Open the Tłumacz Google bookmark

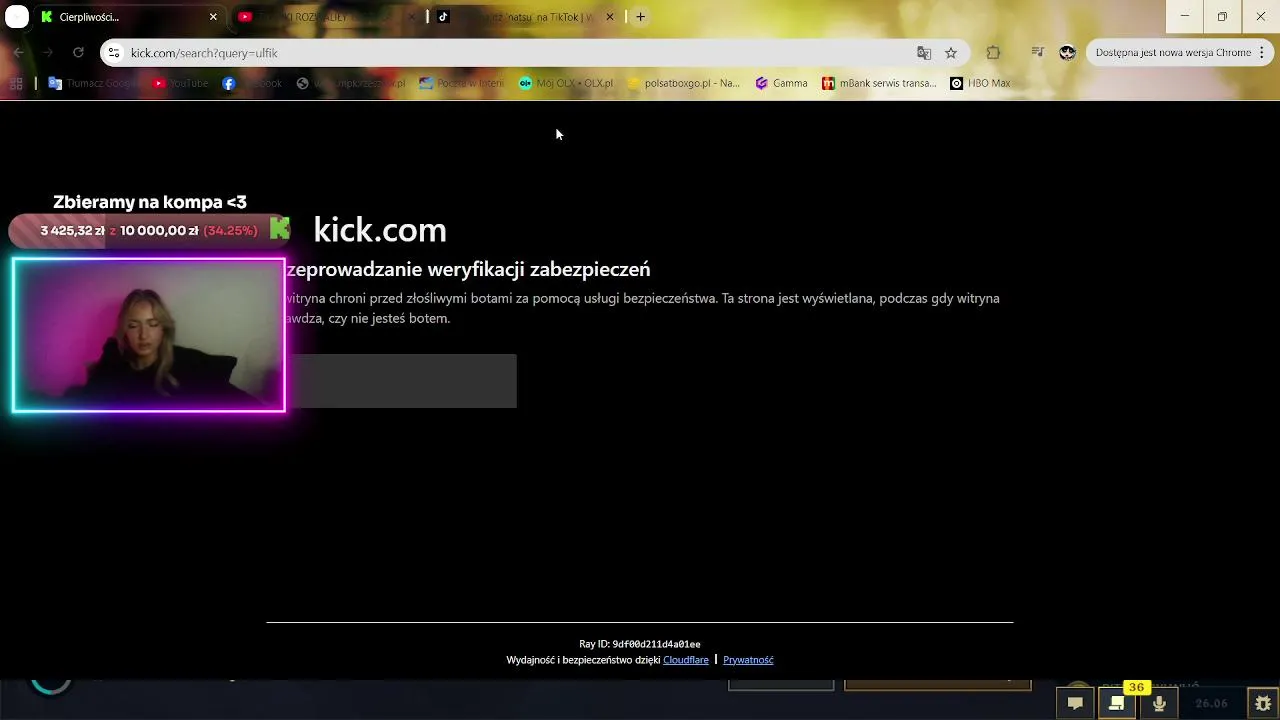coord(92,84)
